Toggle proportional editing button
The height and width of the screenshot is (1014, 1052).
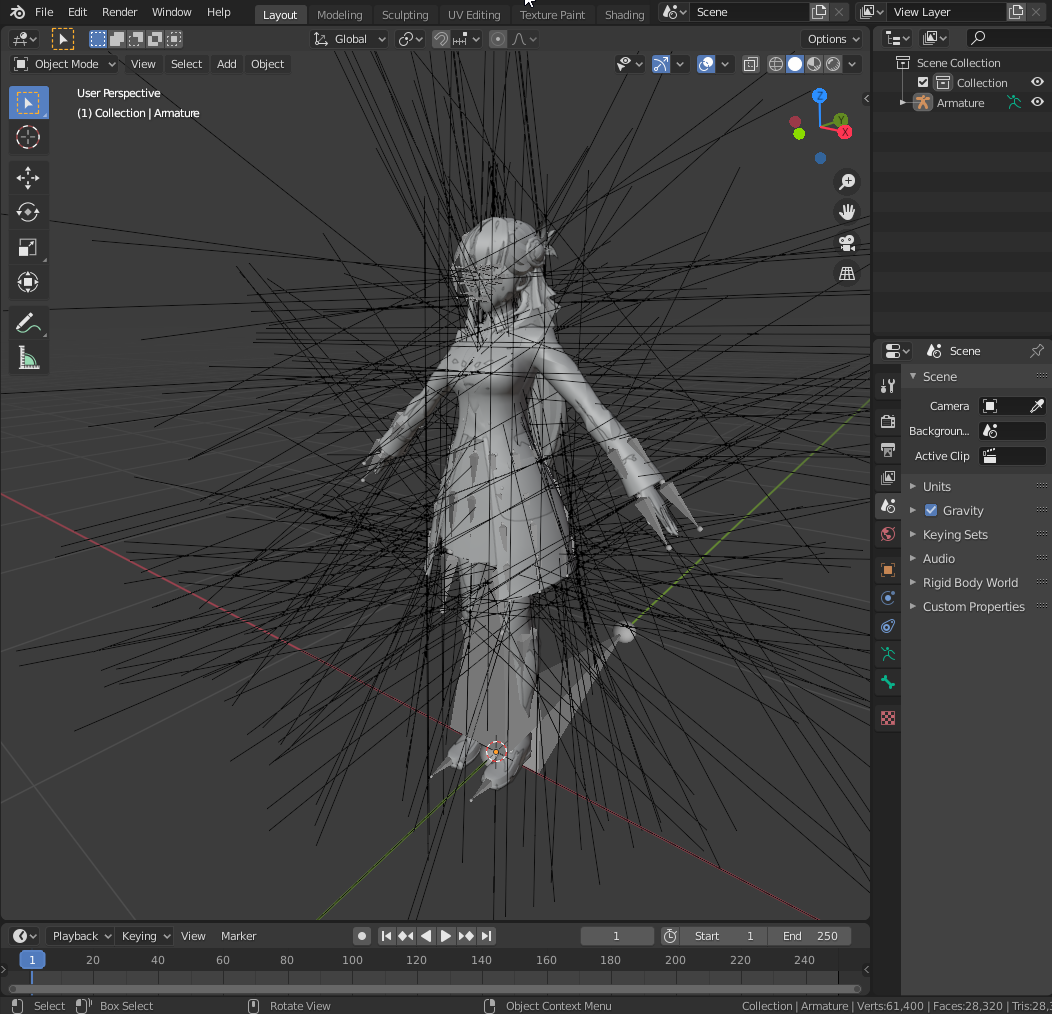click(498, 39)
